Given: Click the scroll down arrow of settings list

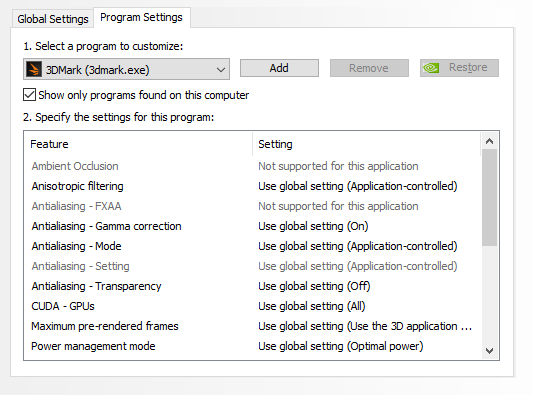Looking at the screenshot, I should (x=489, y=350).
